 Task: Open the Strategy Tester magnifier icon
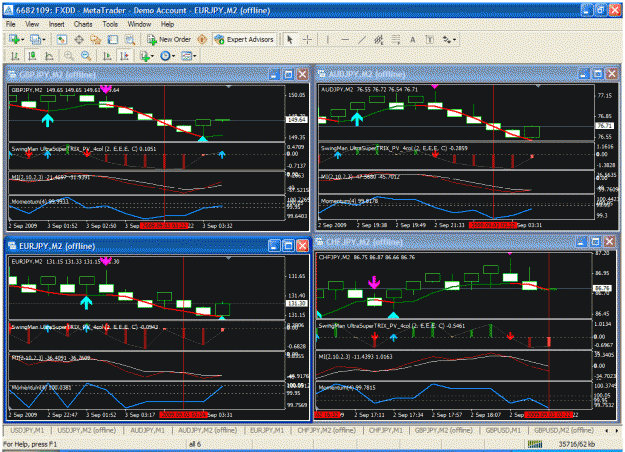130,39
